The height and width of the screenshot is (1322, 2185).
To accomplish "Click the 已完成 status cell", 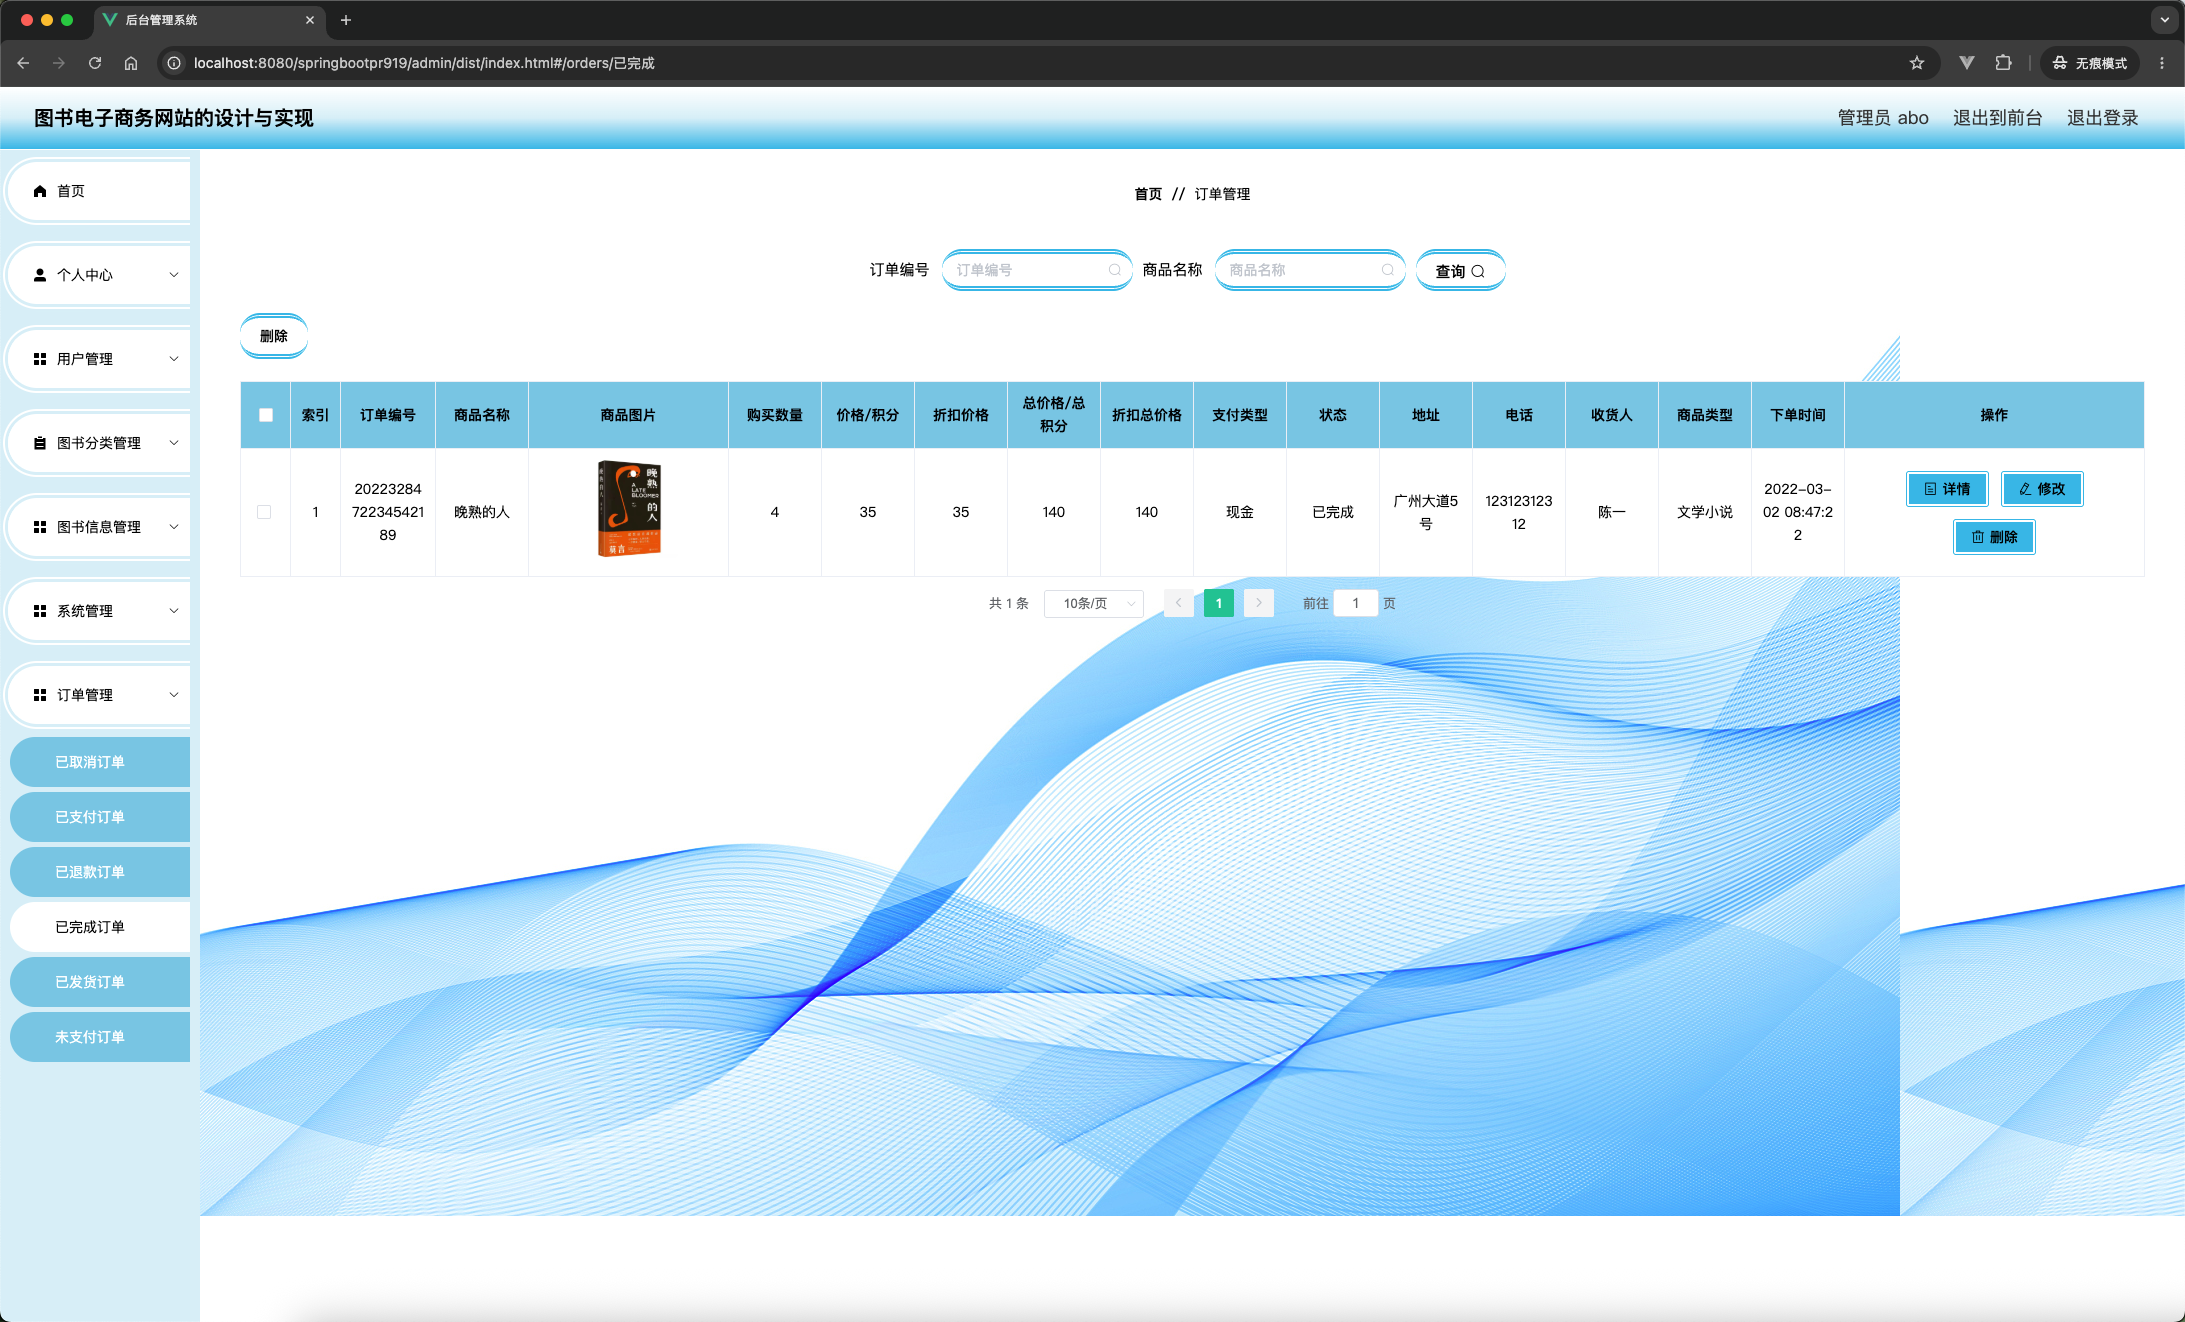I will [1333, 512].
